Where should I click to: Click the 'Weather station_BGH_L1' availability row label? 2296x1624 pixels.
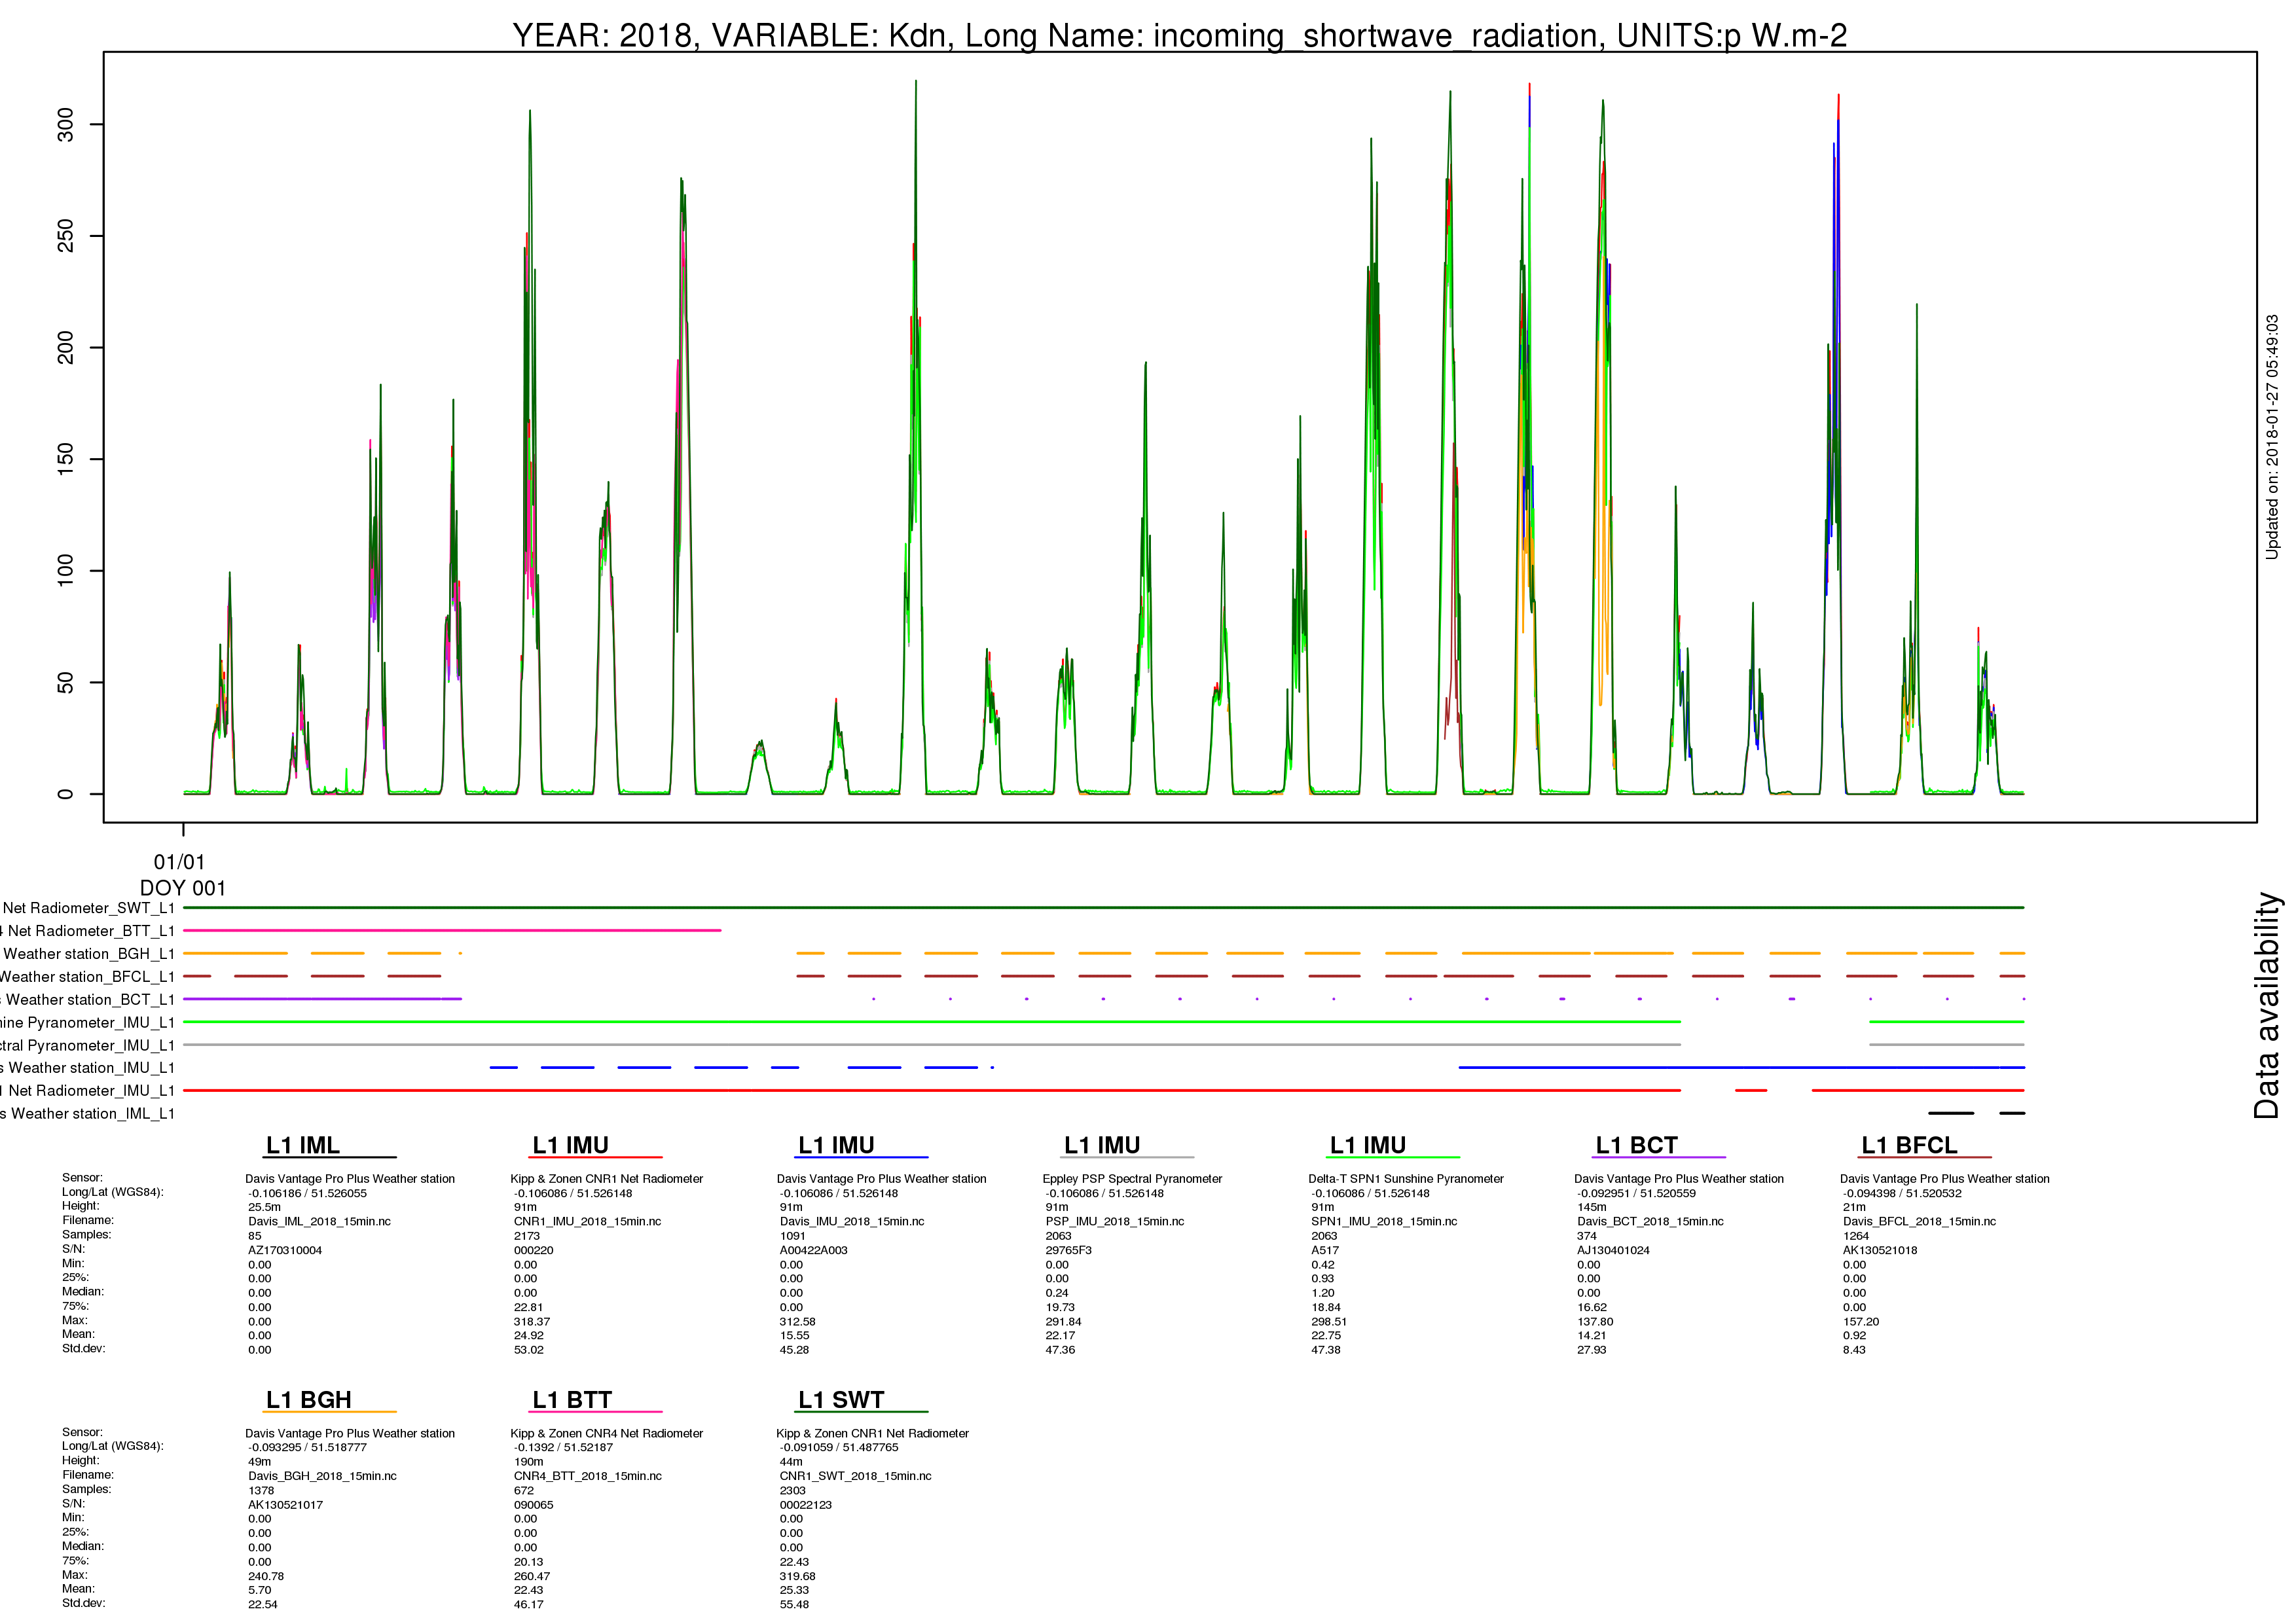(88, 954)
